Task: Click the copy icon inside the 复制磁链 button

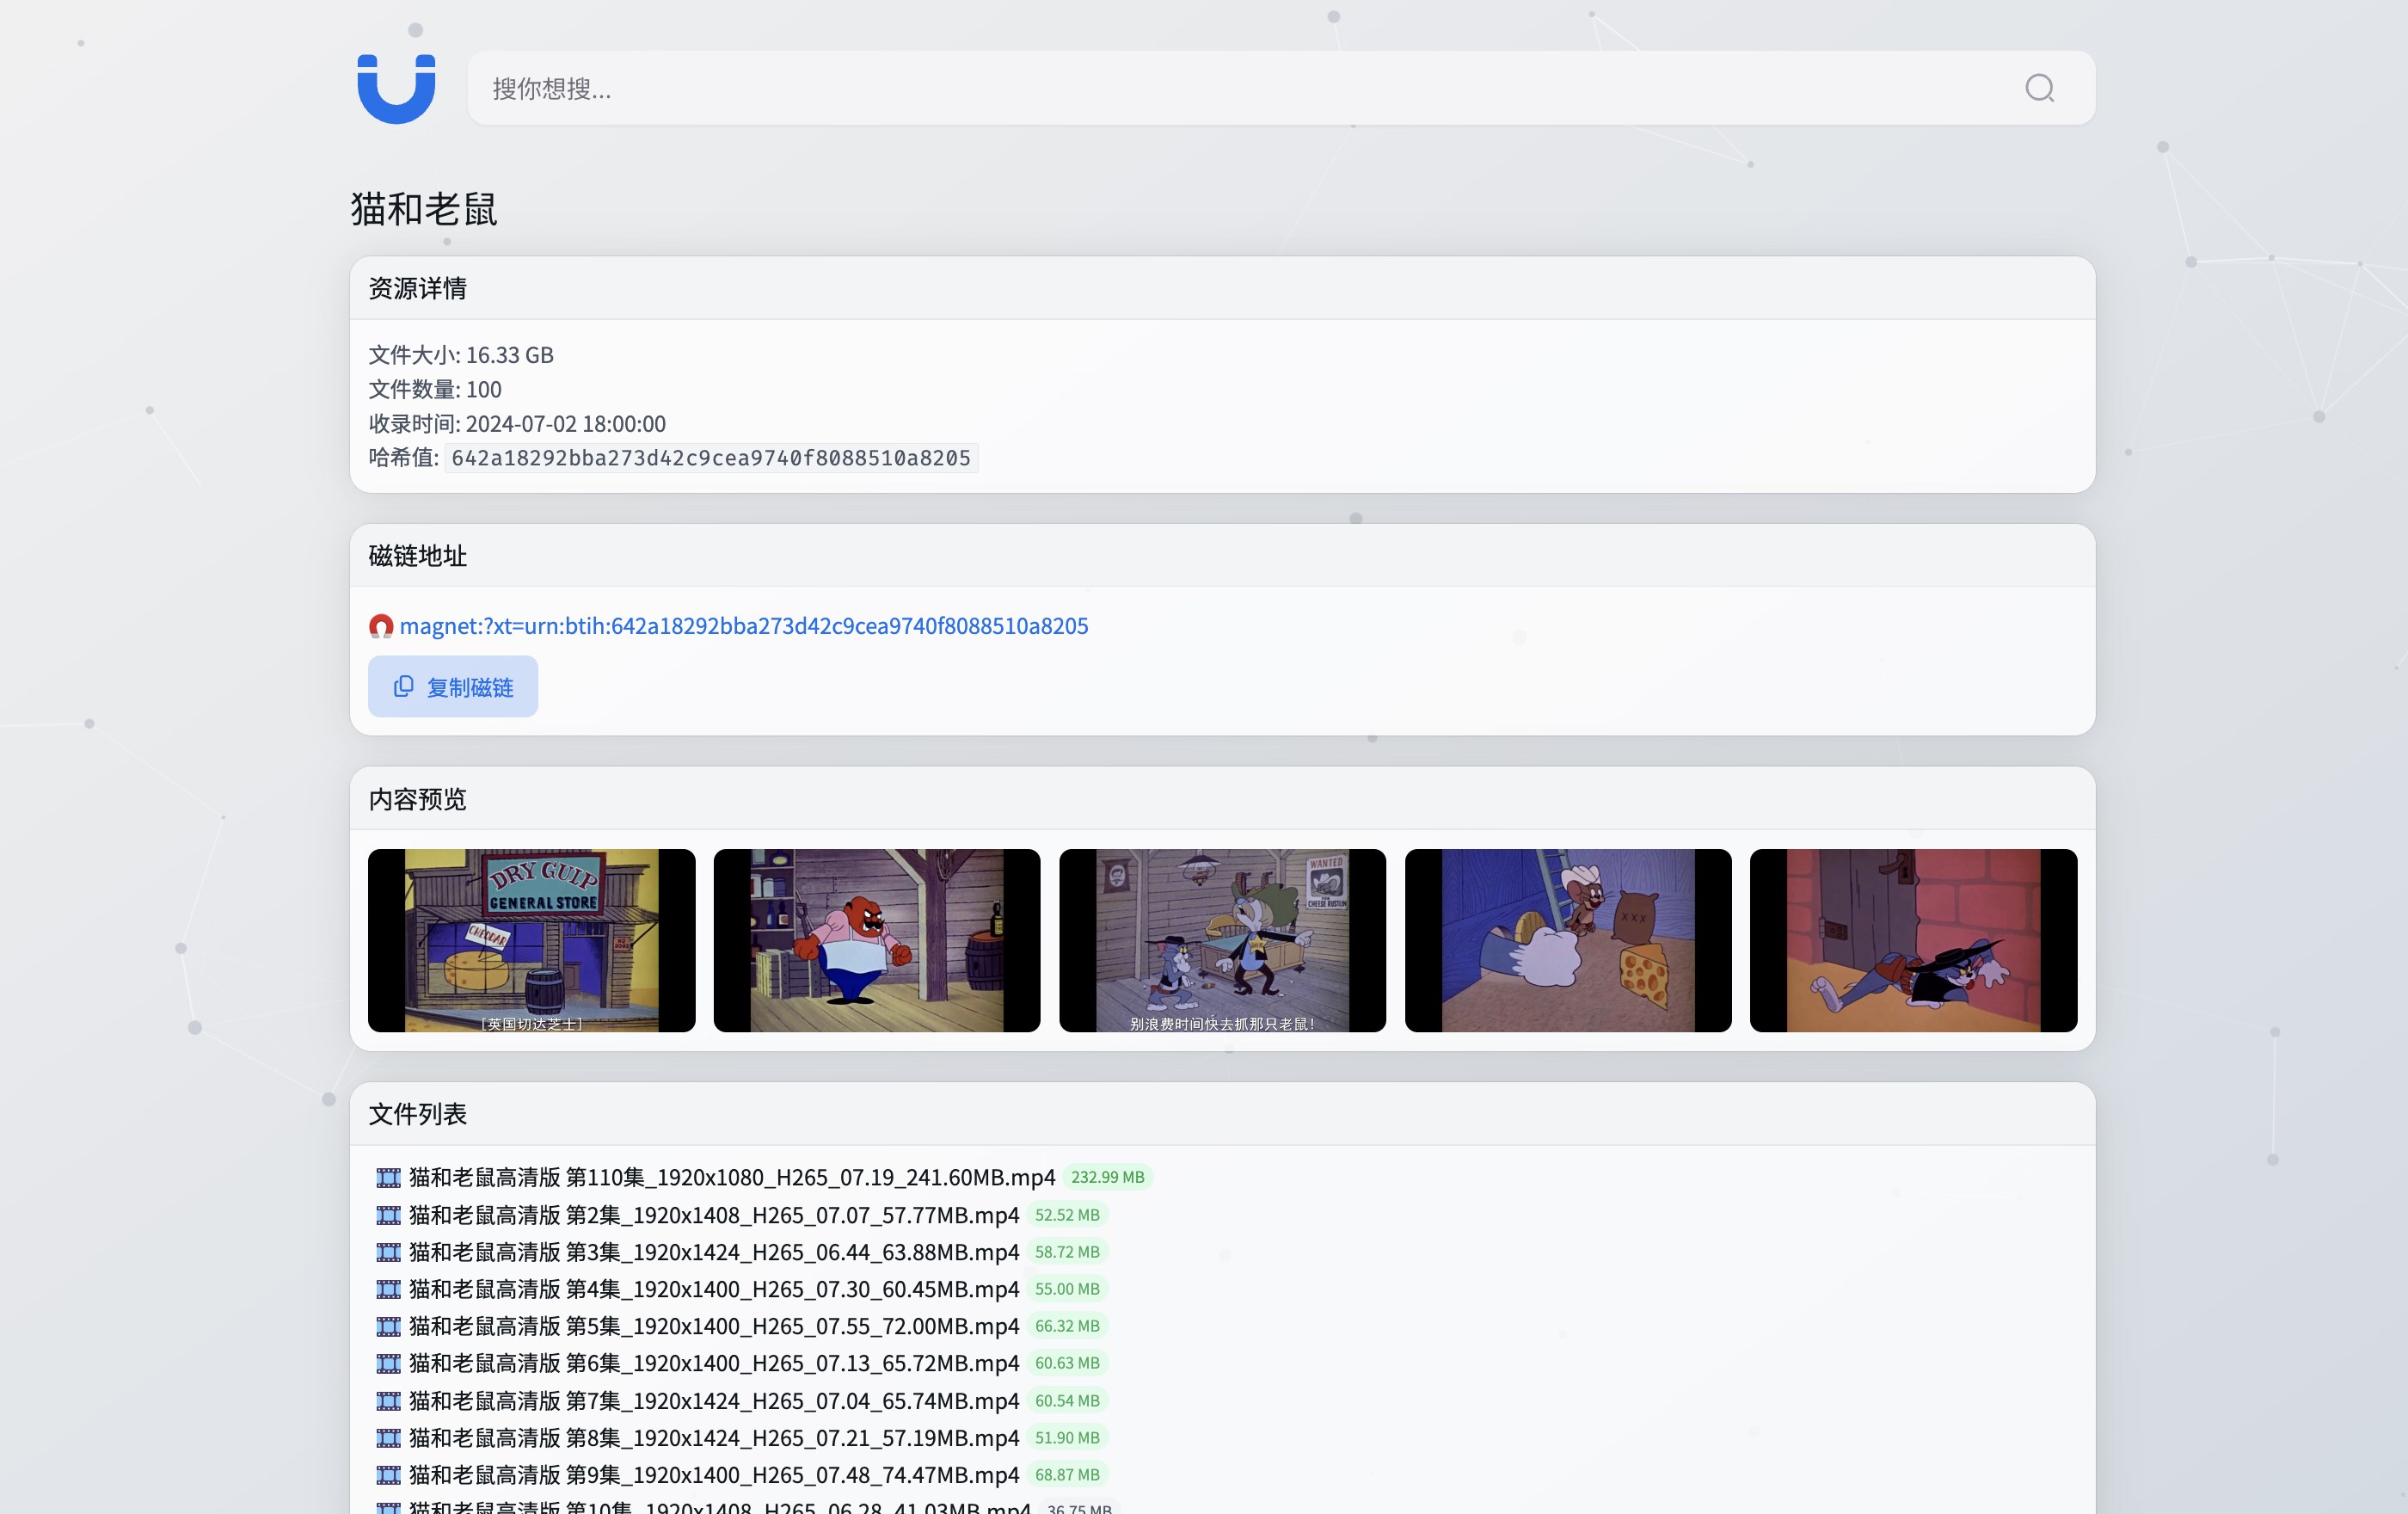Action: point(404,687)
